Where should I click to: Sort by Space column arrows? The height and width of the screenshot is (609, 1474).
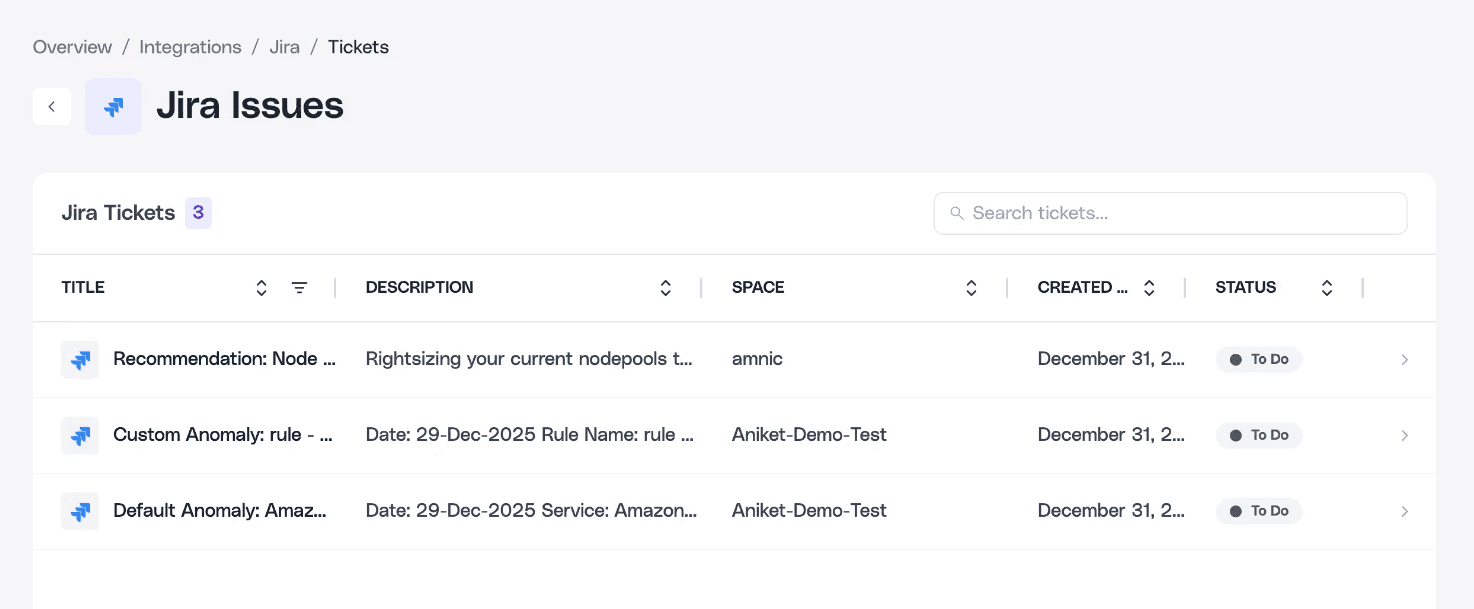[x=971, y=288]
